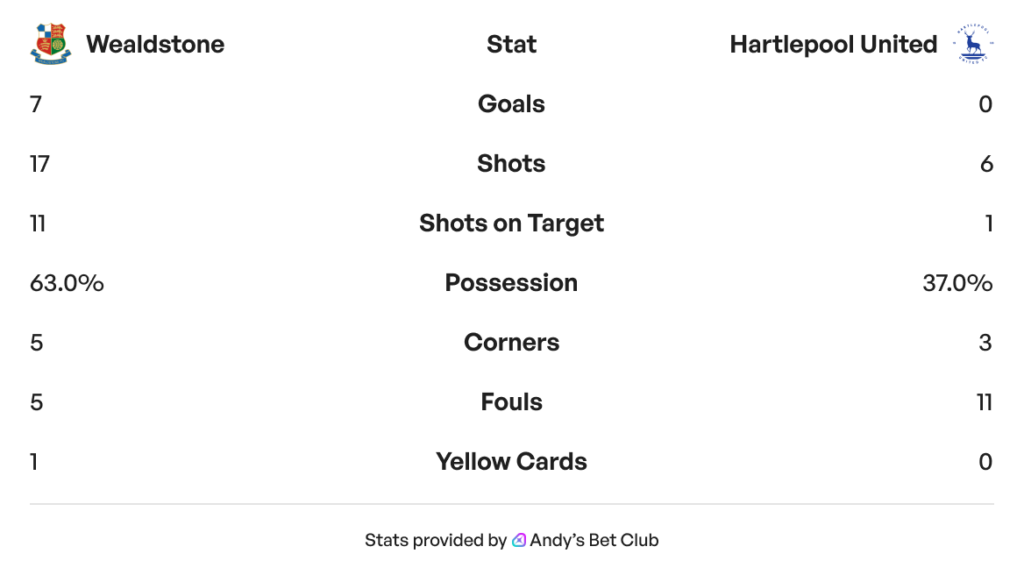This screenshot has width=1024, height=575.
Task: Click the Corners stat label
Action: [x=511, y=342]
